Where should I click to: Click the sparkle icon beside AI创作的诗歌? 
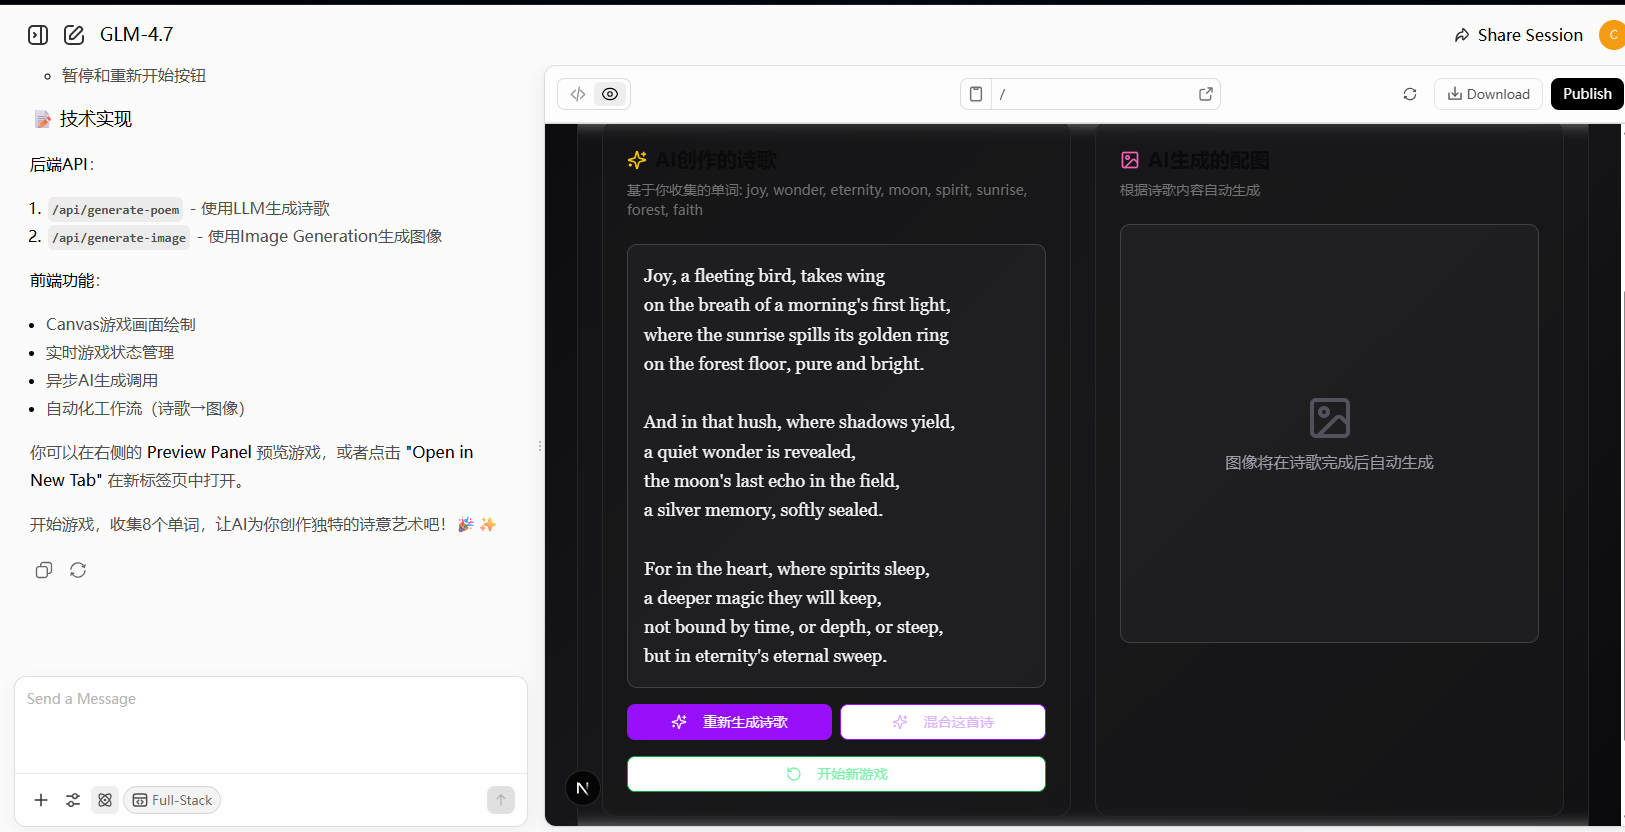[x=637, y=160]
